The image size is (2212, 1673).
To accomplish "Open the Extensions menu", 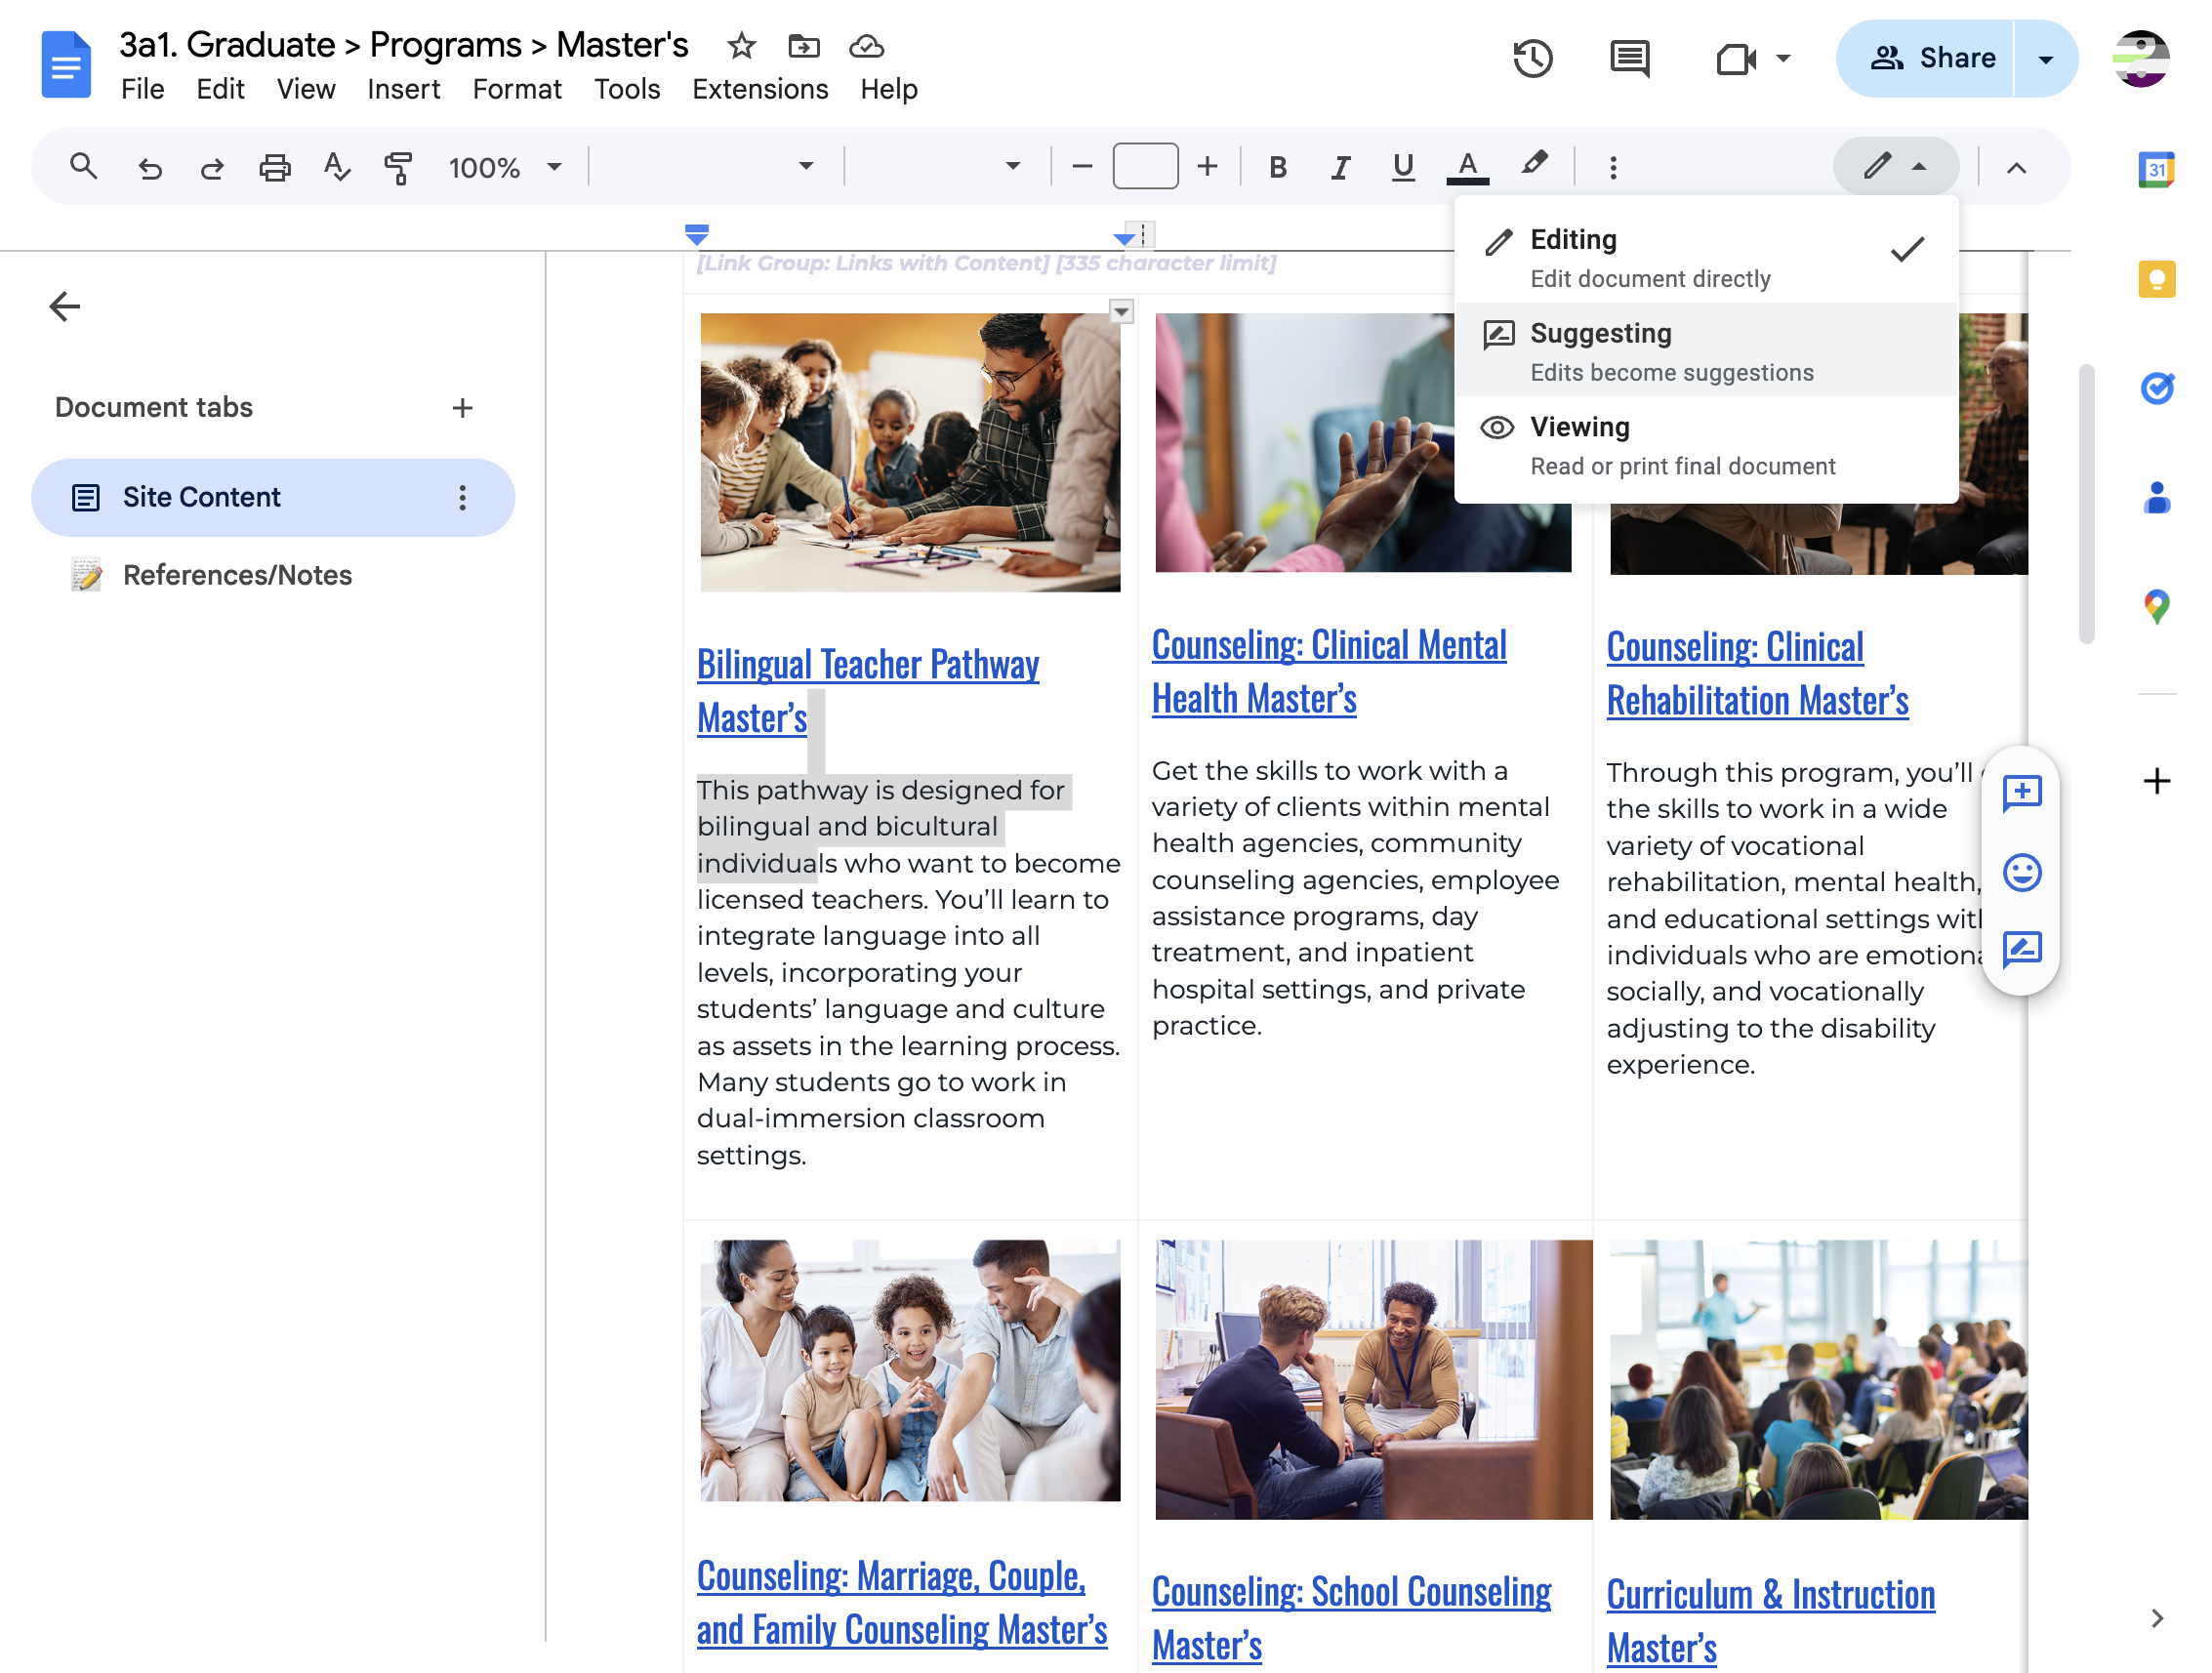I will point(760,90).
